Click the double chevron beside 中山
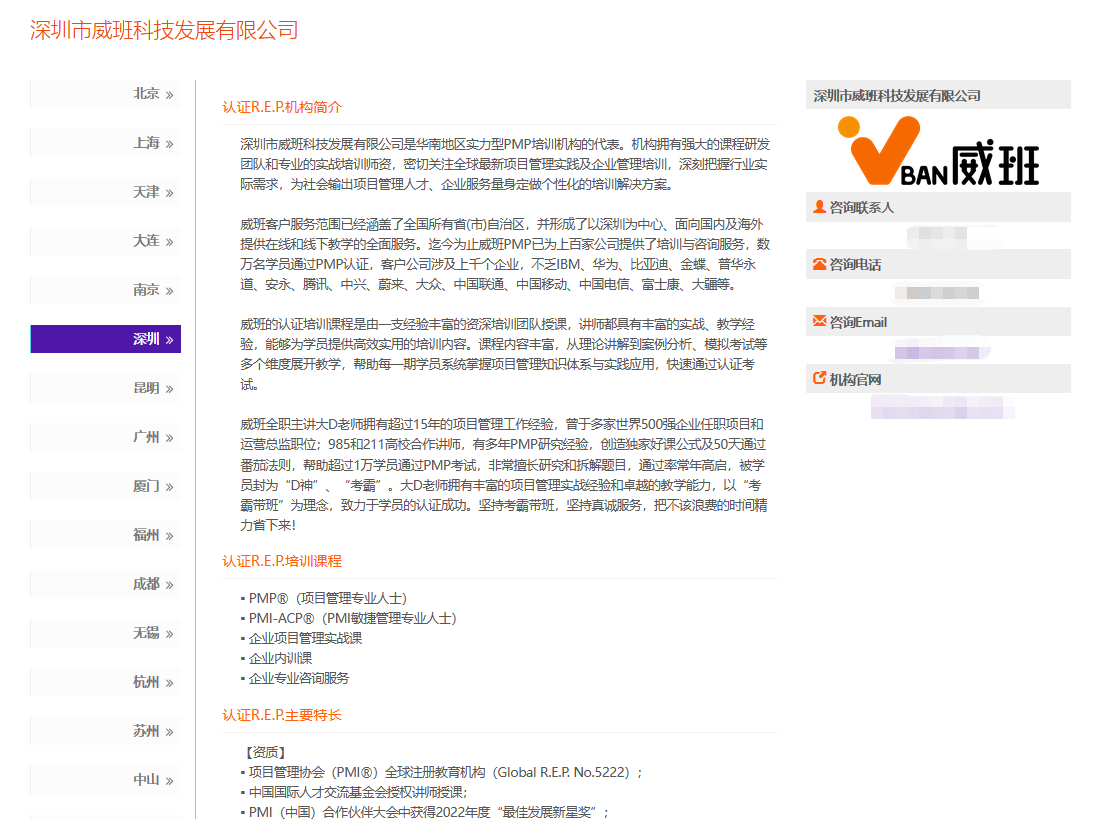This screenshot has width=1105, height=819. coord(169,781)
